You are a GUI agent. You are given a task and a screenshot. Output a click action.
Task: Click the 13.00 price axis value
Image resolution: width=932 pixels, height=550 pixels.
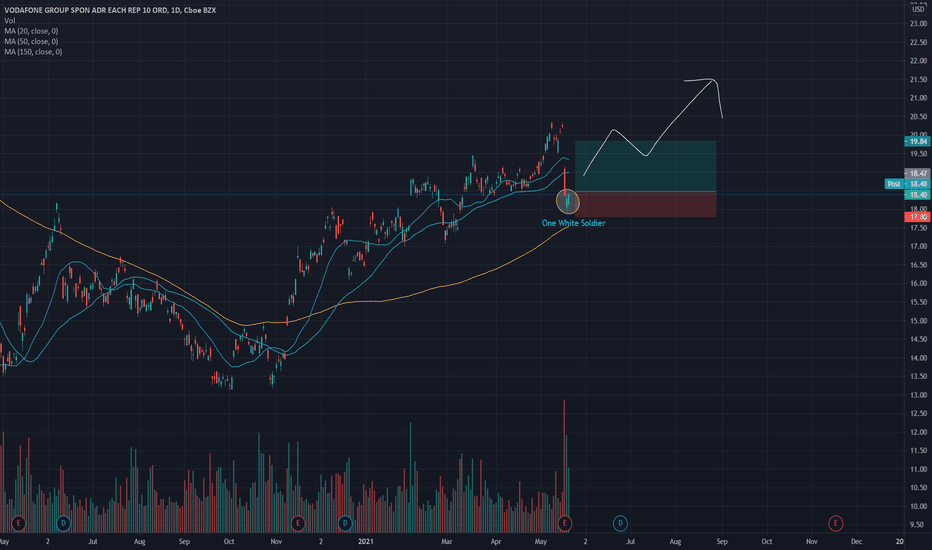tap(918, 395)
